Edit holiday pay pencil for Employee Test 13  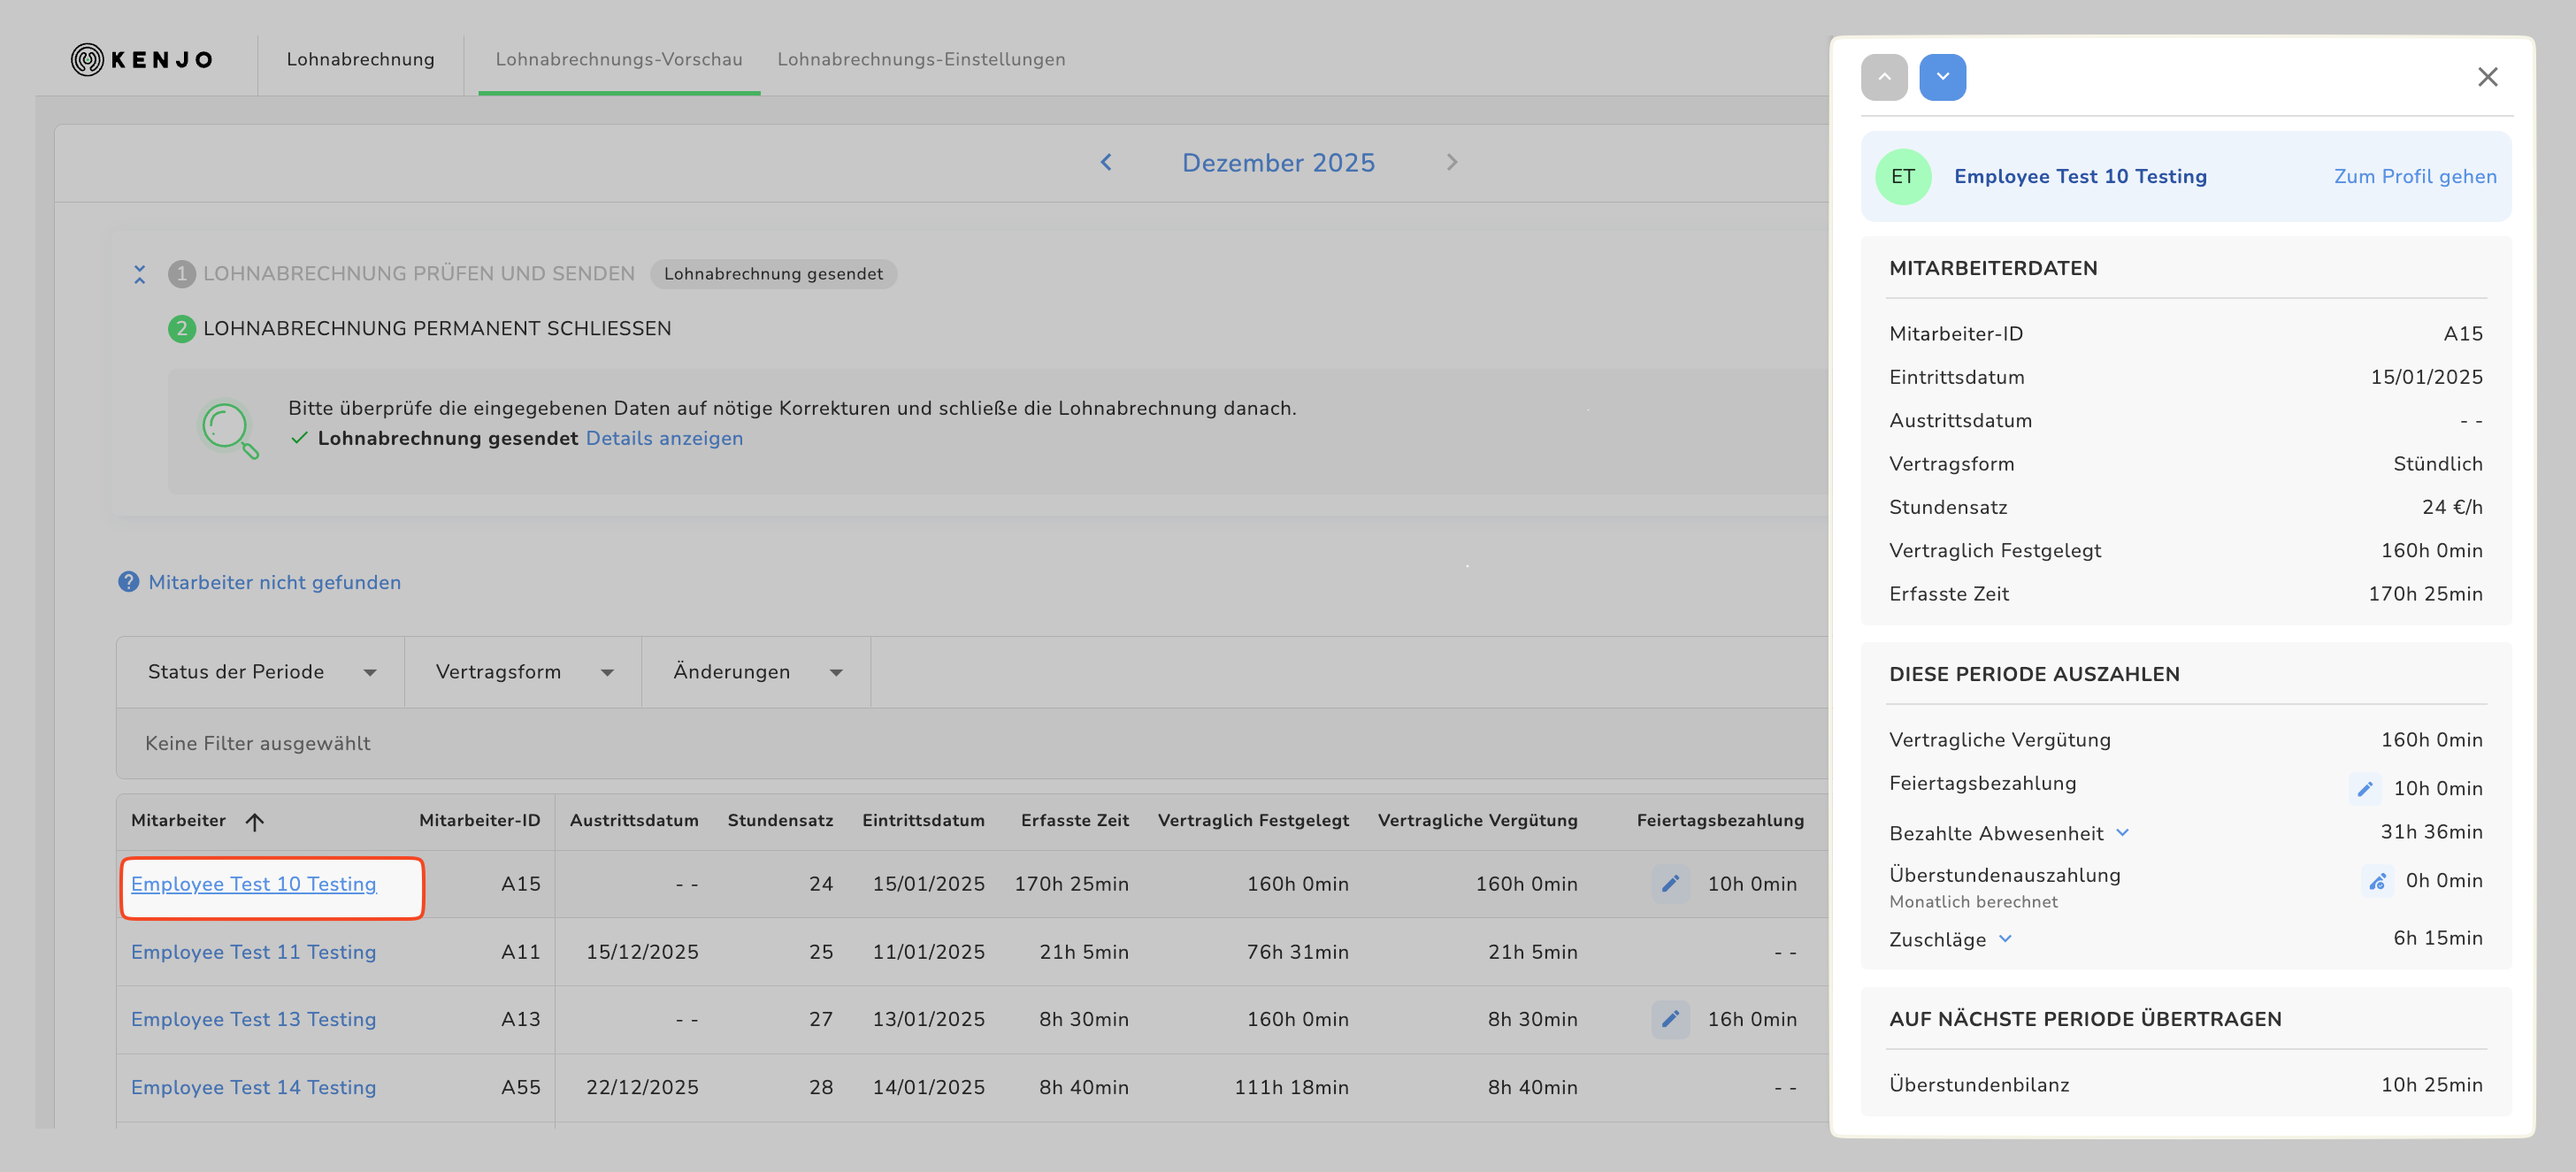click(x=1670, y=1019)
